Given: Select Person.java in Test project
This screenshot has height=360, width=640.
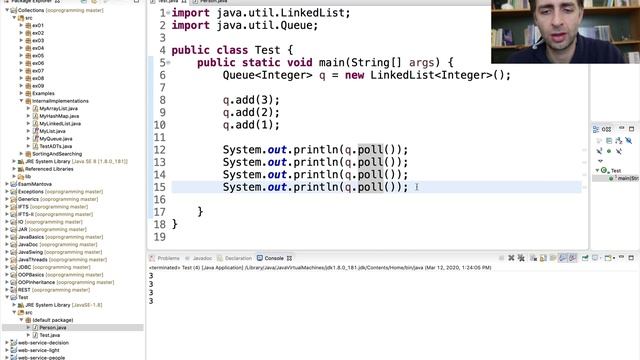Looking at the screenshot, I should click(x=53, y=328).
